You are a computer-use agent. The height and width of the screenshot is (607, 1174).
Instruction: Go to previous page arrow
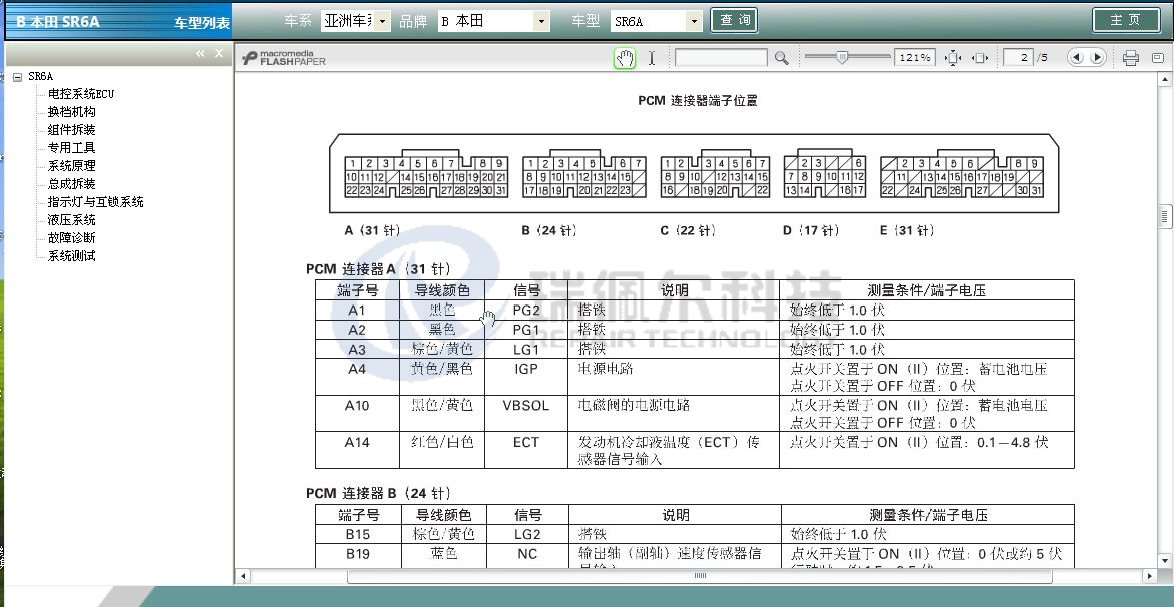(1076, 58)
